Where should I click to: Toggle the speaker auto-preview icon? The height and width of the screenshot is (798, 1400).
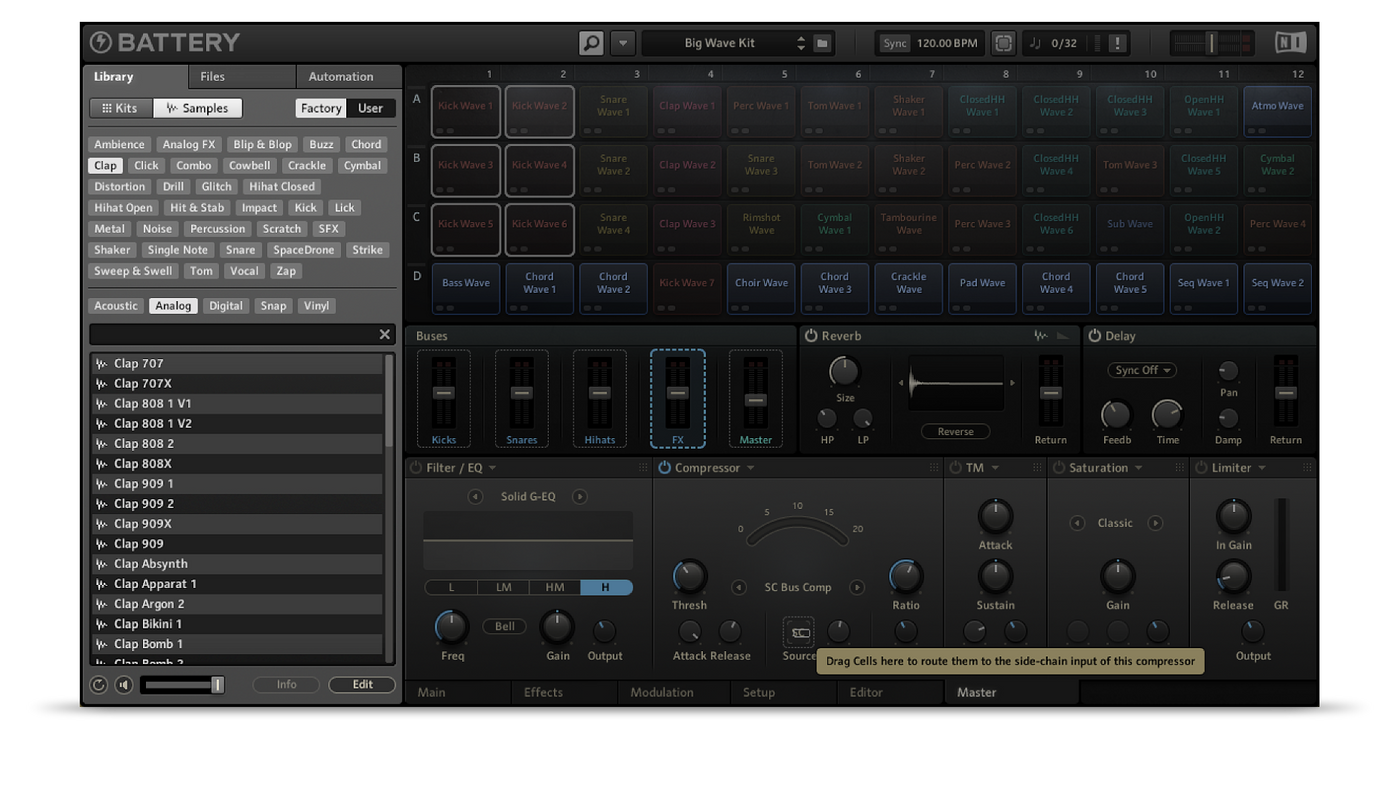click(x=124, y=685)
